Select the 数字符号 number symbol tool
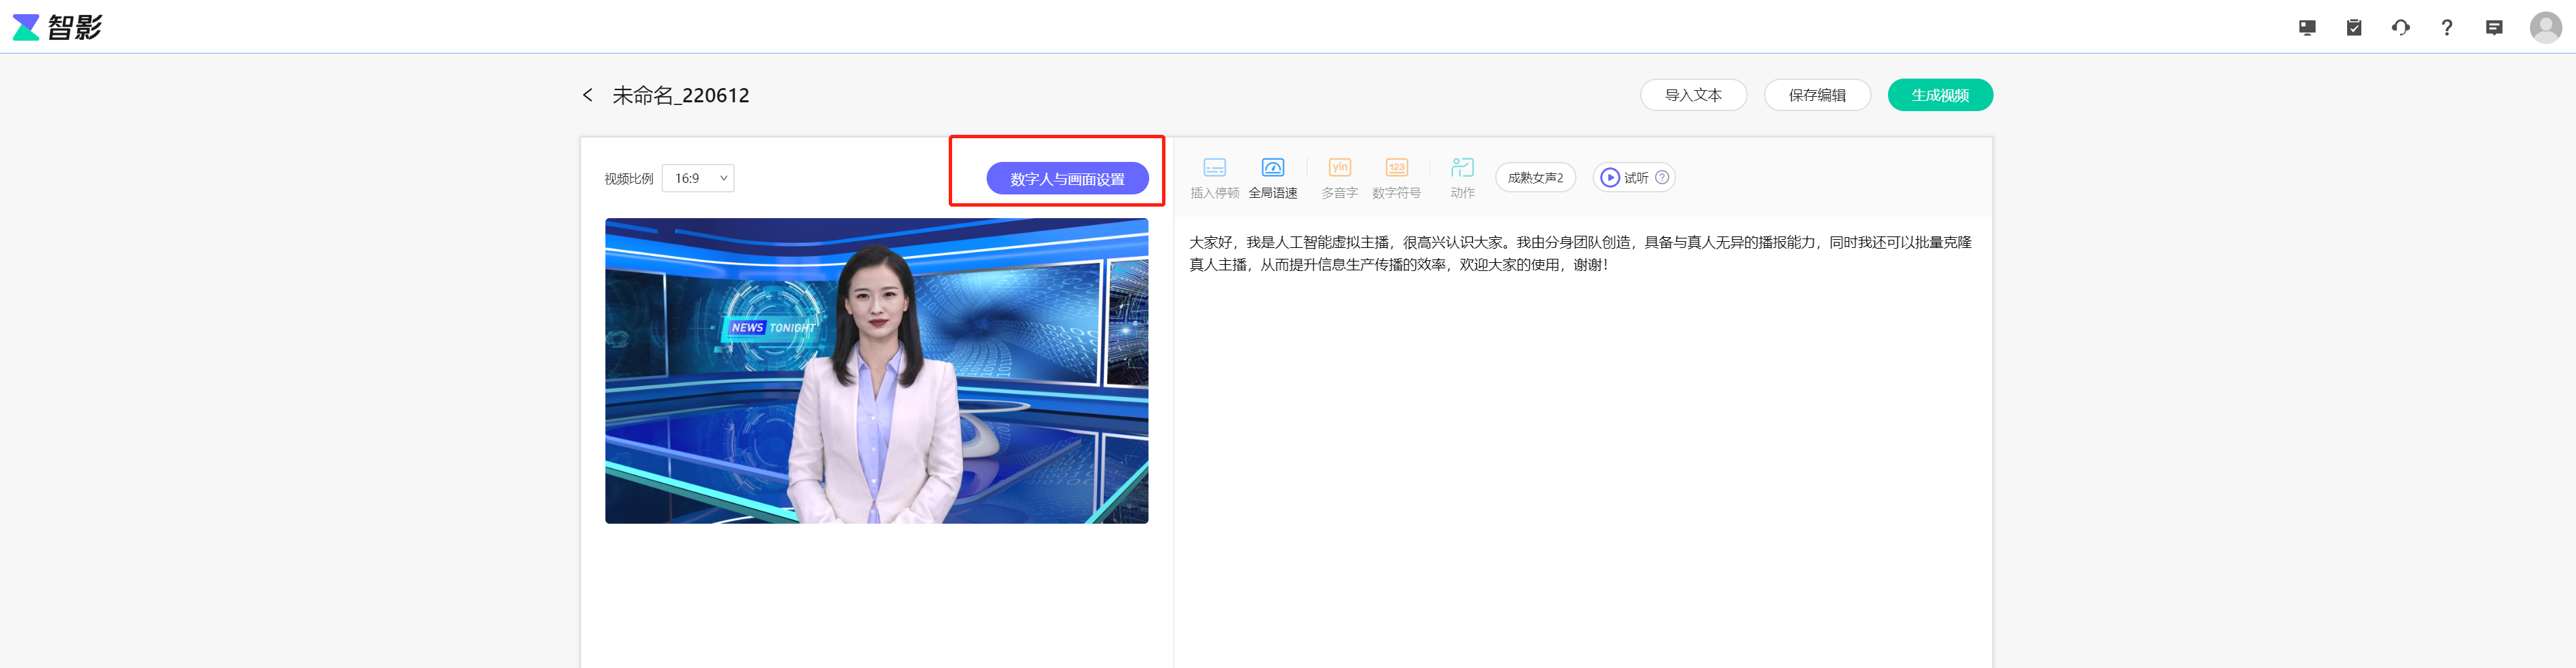 point(1396,178)
